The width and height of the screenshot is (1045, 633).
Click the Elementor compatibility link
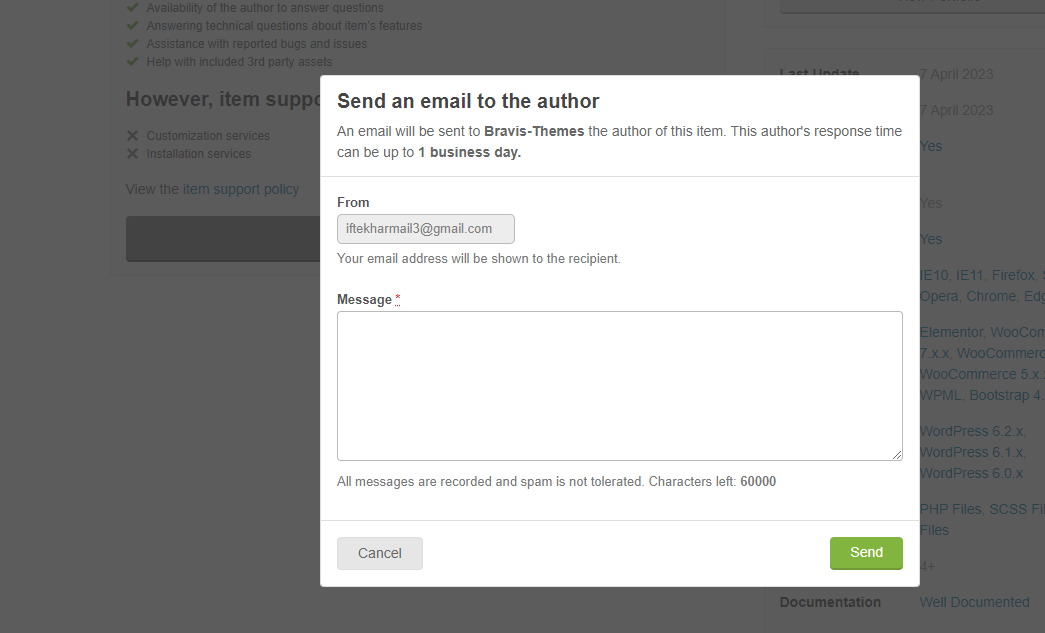(x=952, y=332)
